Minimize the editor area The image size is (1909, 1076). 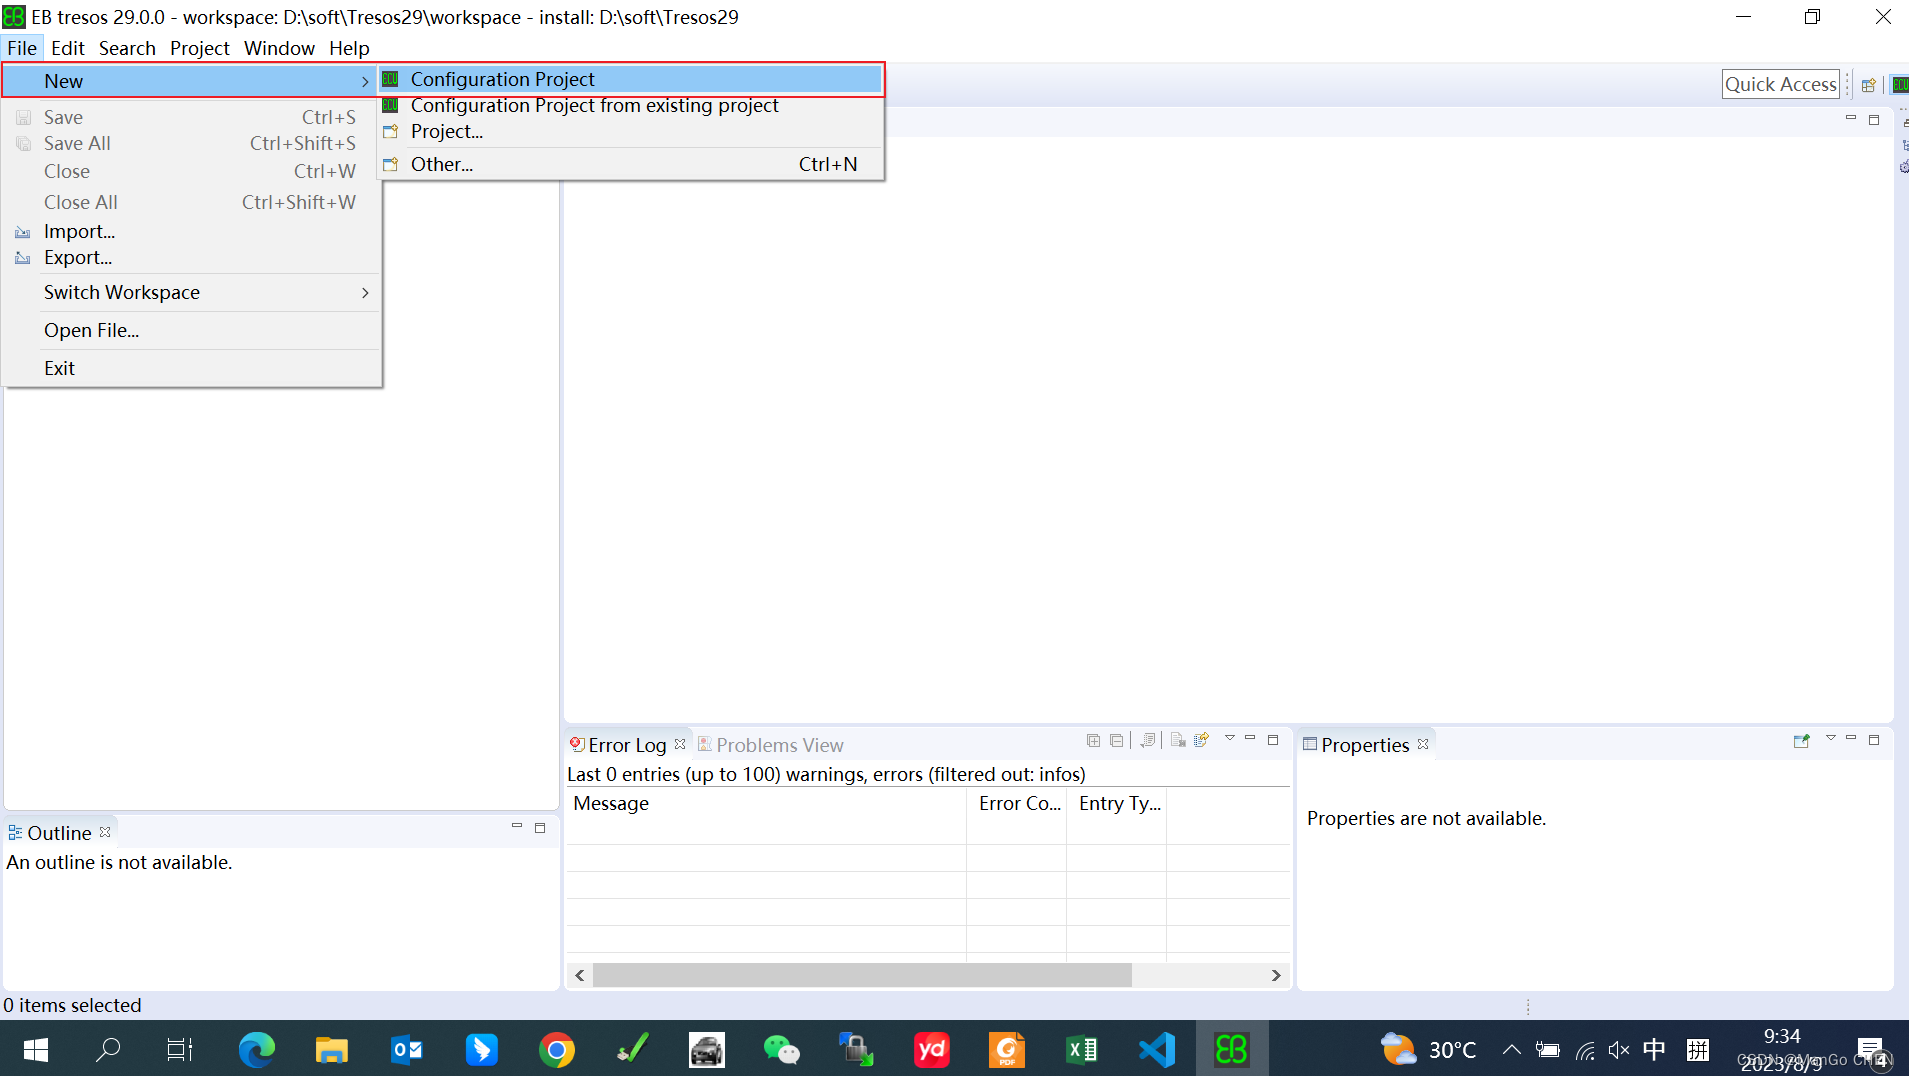1851,118
